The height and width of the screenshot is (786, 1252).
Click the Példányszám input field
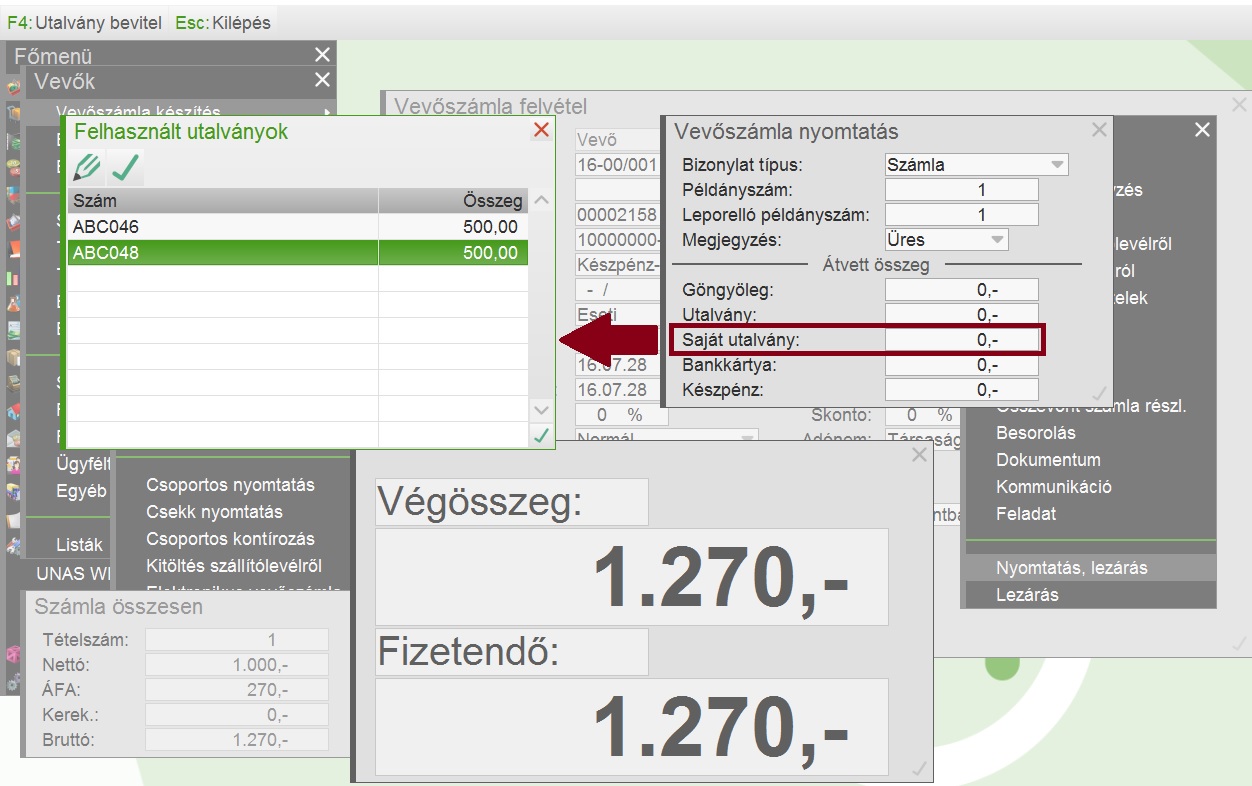tap(961, 190)
